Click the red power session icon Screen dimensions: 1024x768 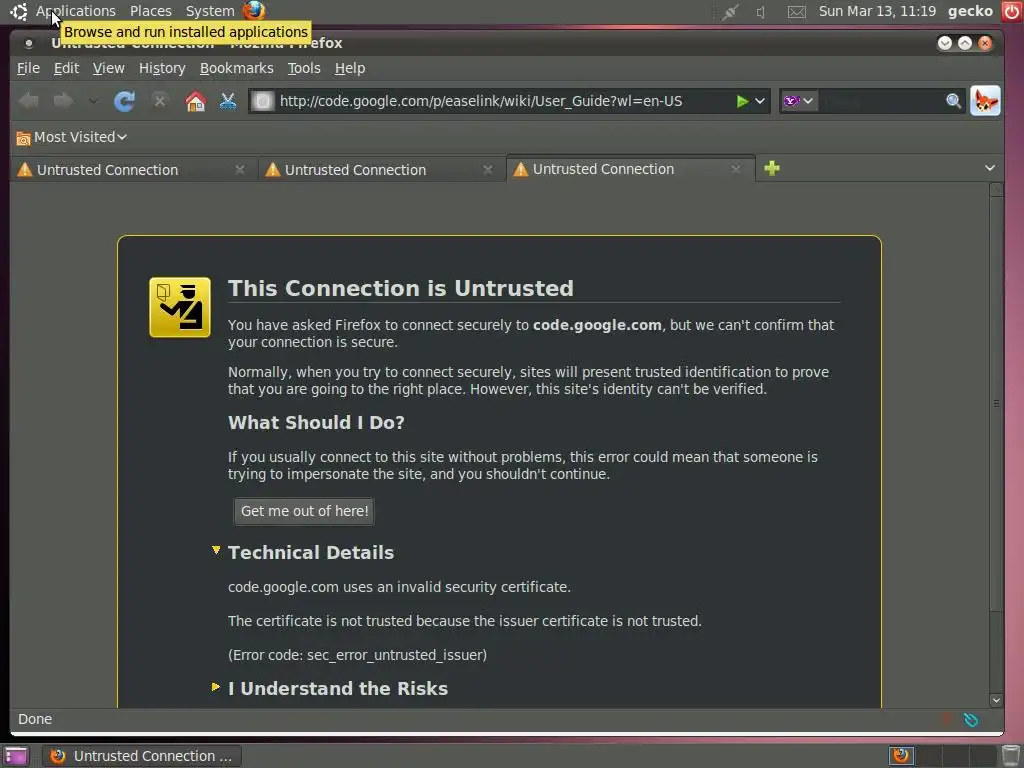point(1011,11)
